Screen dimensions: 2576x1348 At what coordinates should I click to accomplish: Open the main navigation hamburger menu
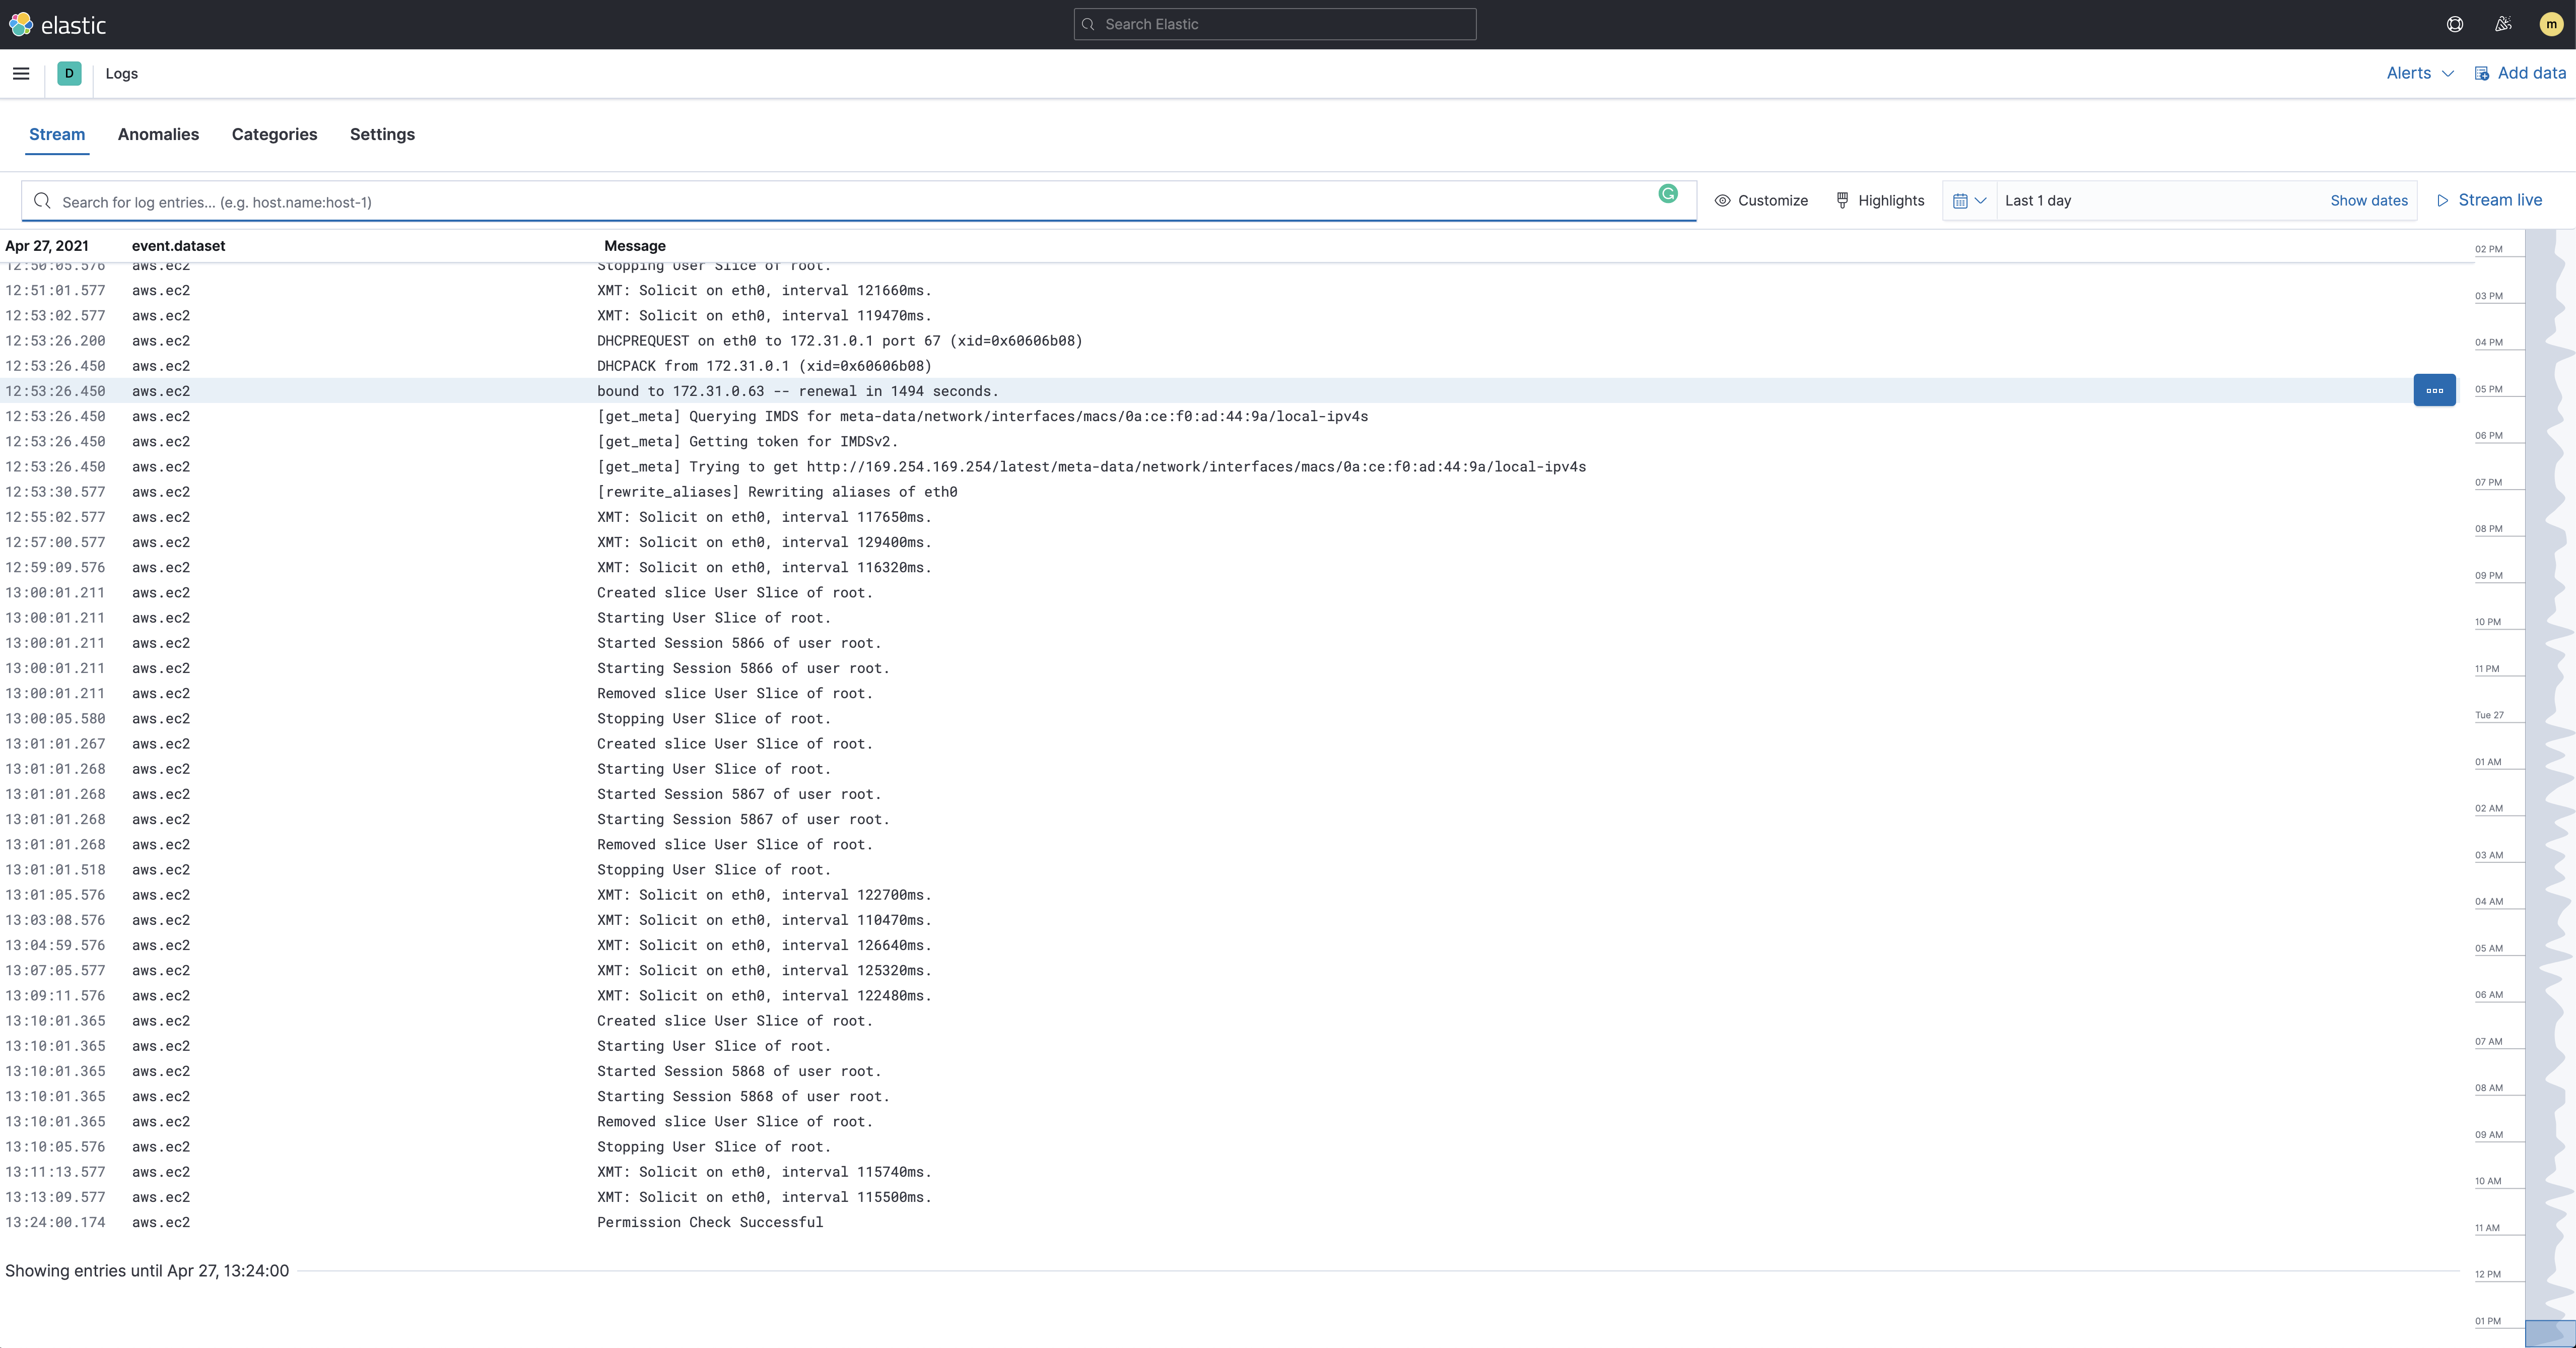click(21, 73)
